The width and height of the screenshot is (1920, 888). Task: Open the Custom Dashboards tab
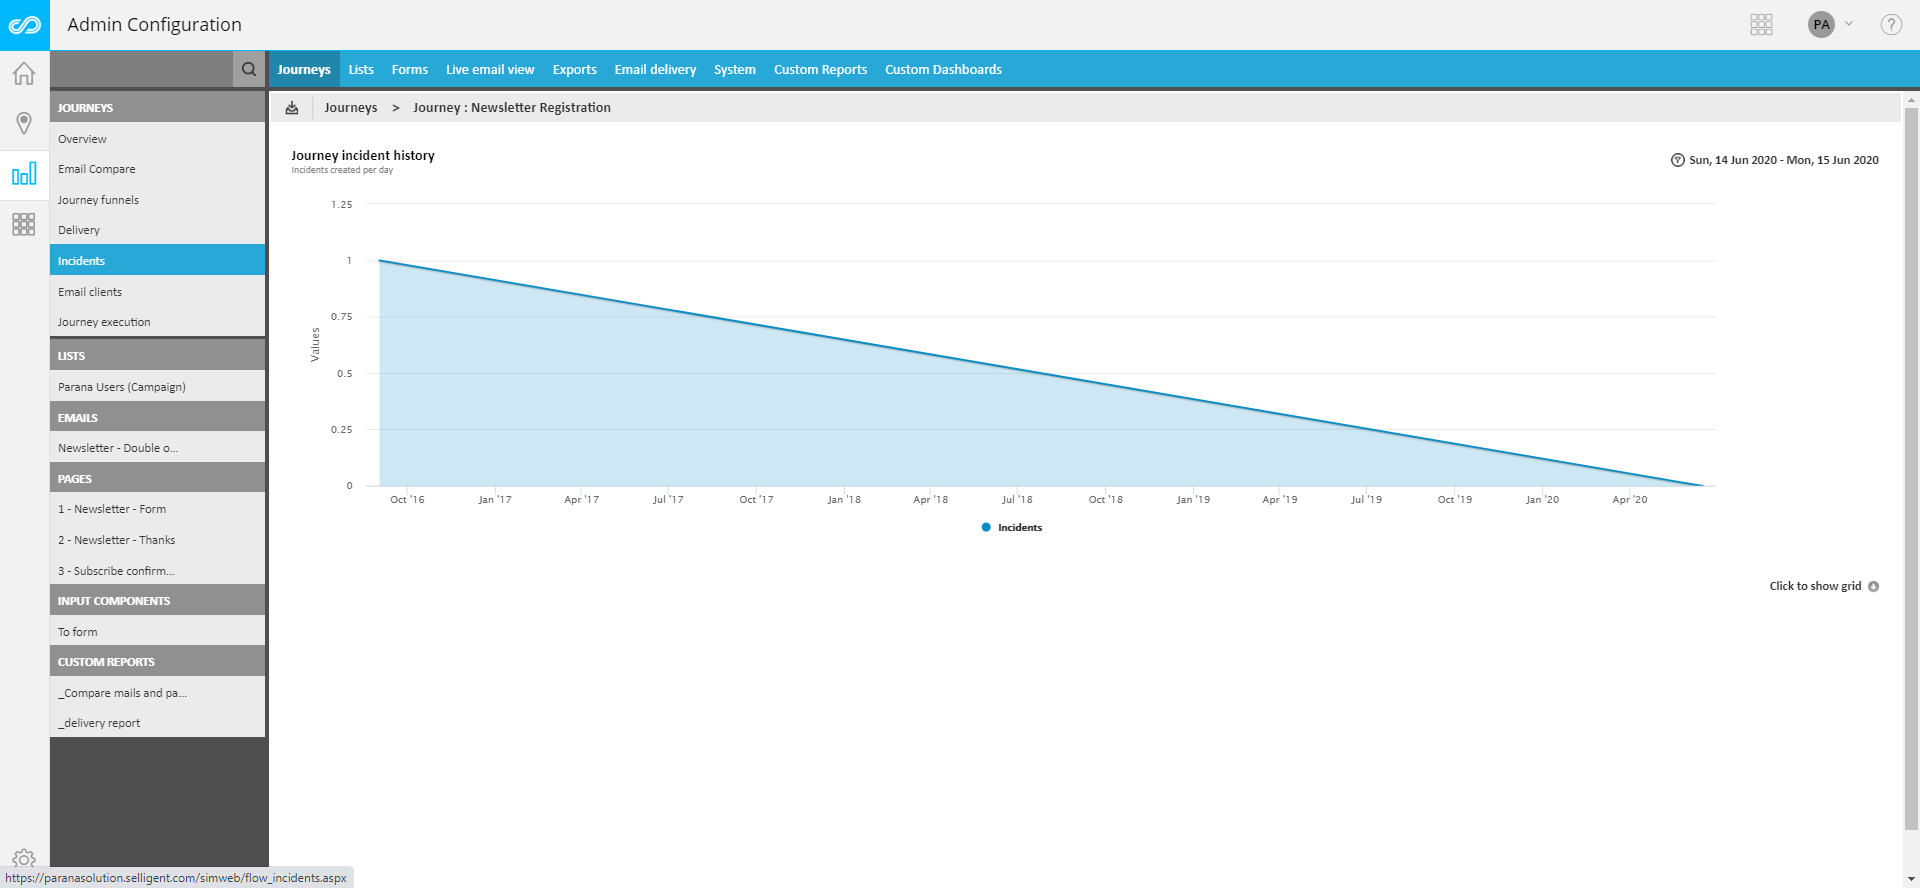[x=943, y=70]
